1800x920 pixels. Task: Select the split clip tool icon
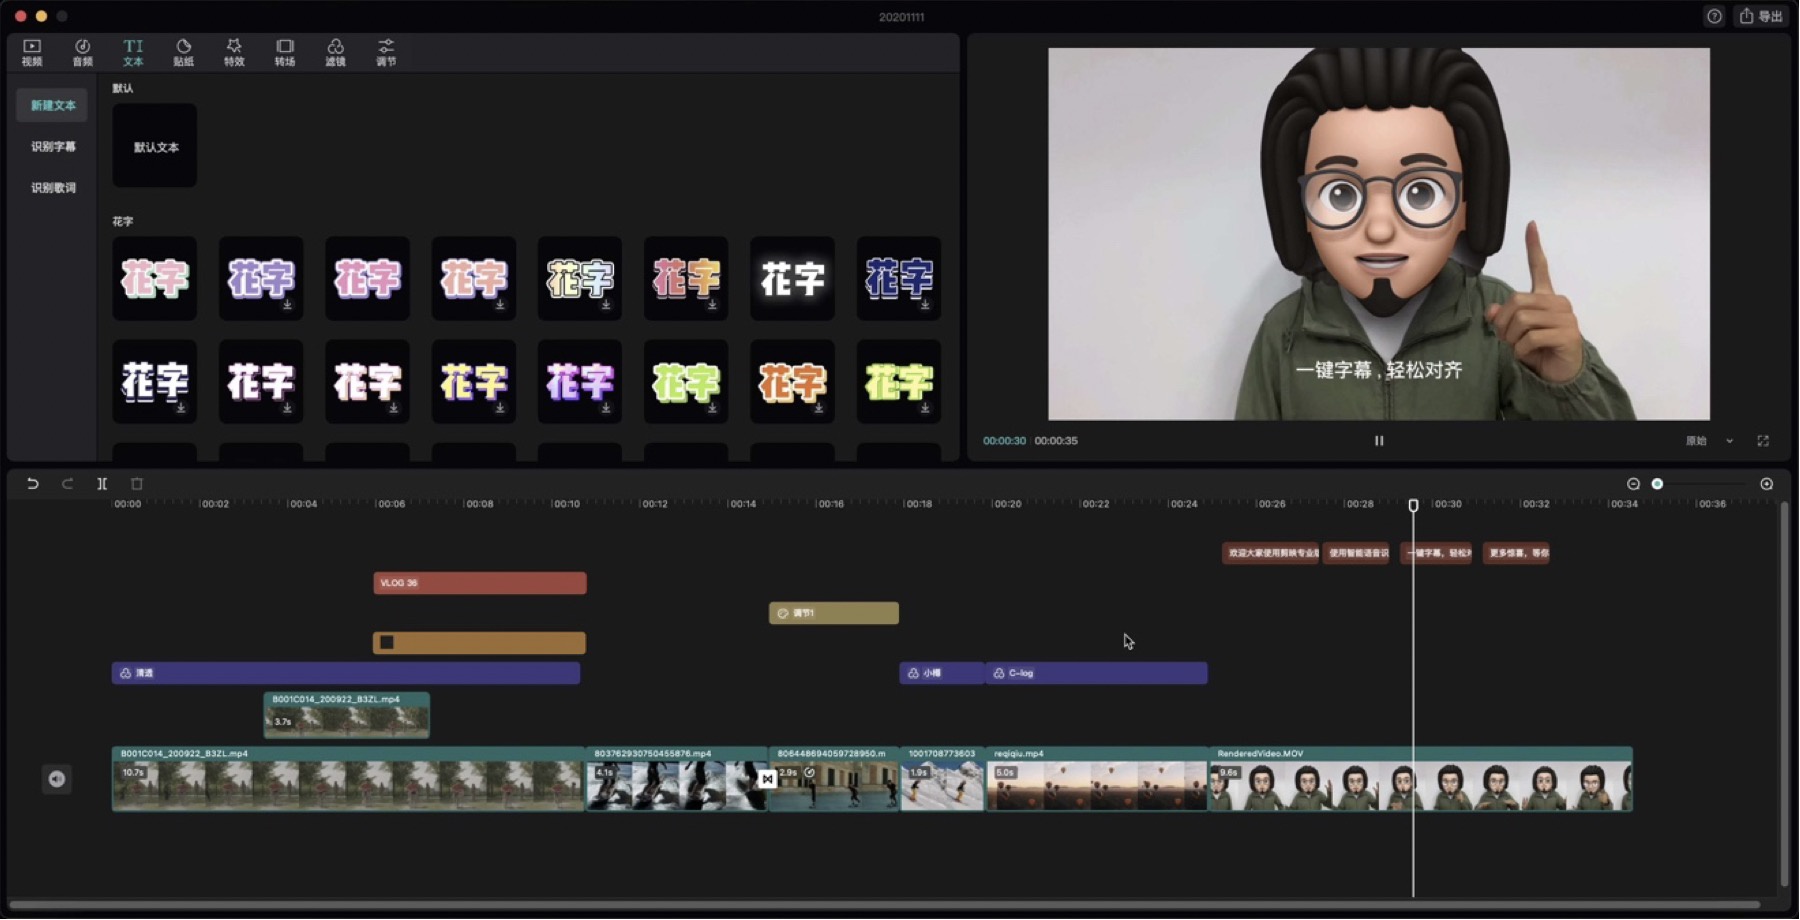pyautogui.click(x=101, y=483)
